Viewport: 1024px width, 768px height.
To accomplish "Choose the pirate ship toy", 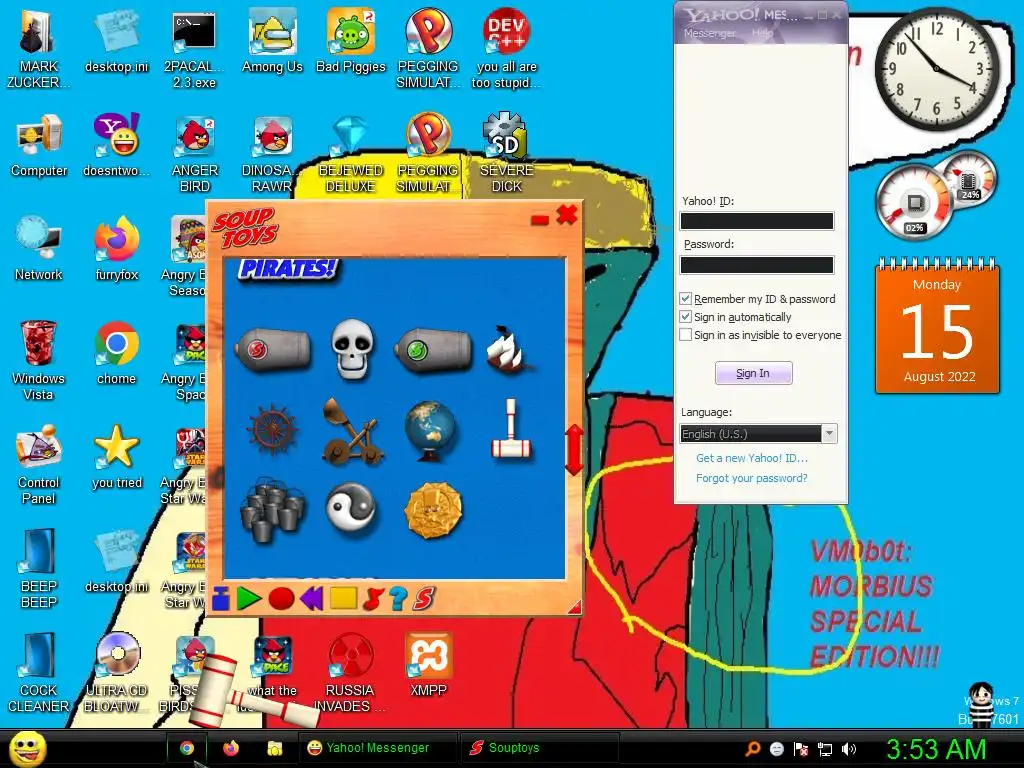I will [x=509, y=349].
